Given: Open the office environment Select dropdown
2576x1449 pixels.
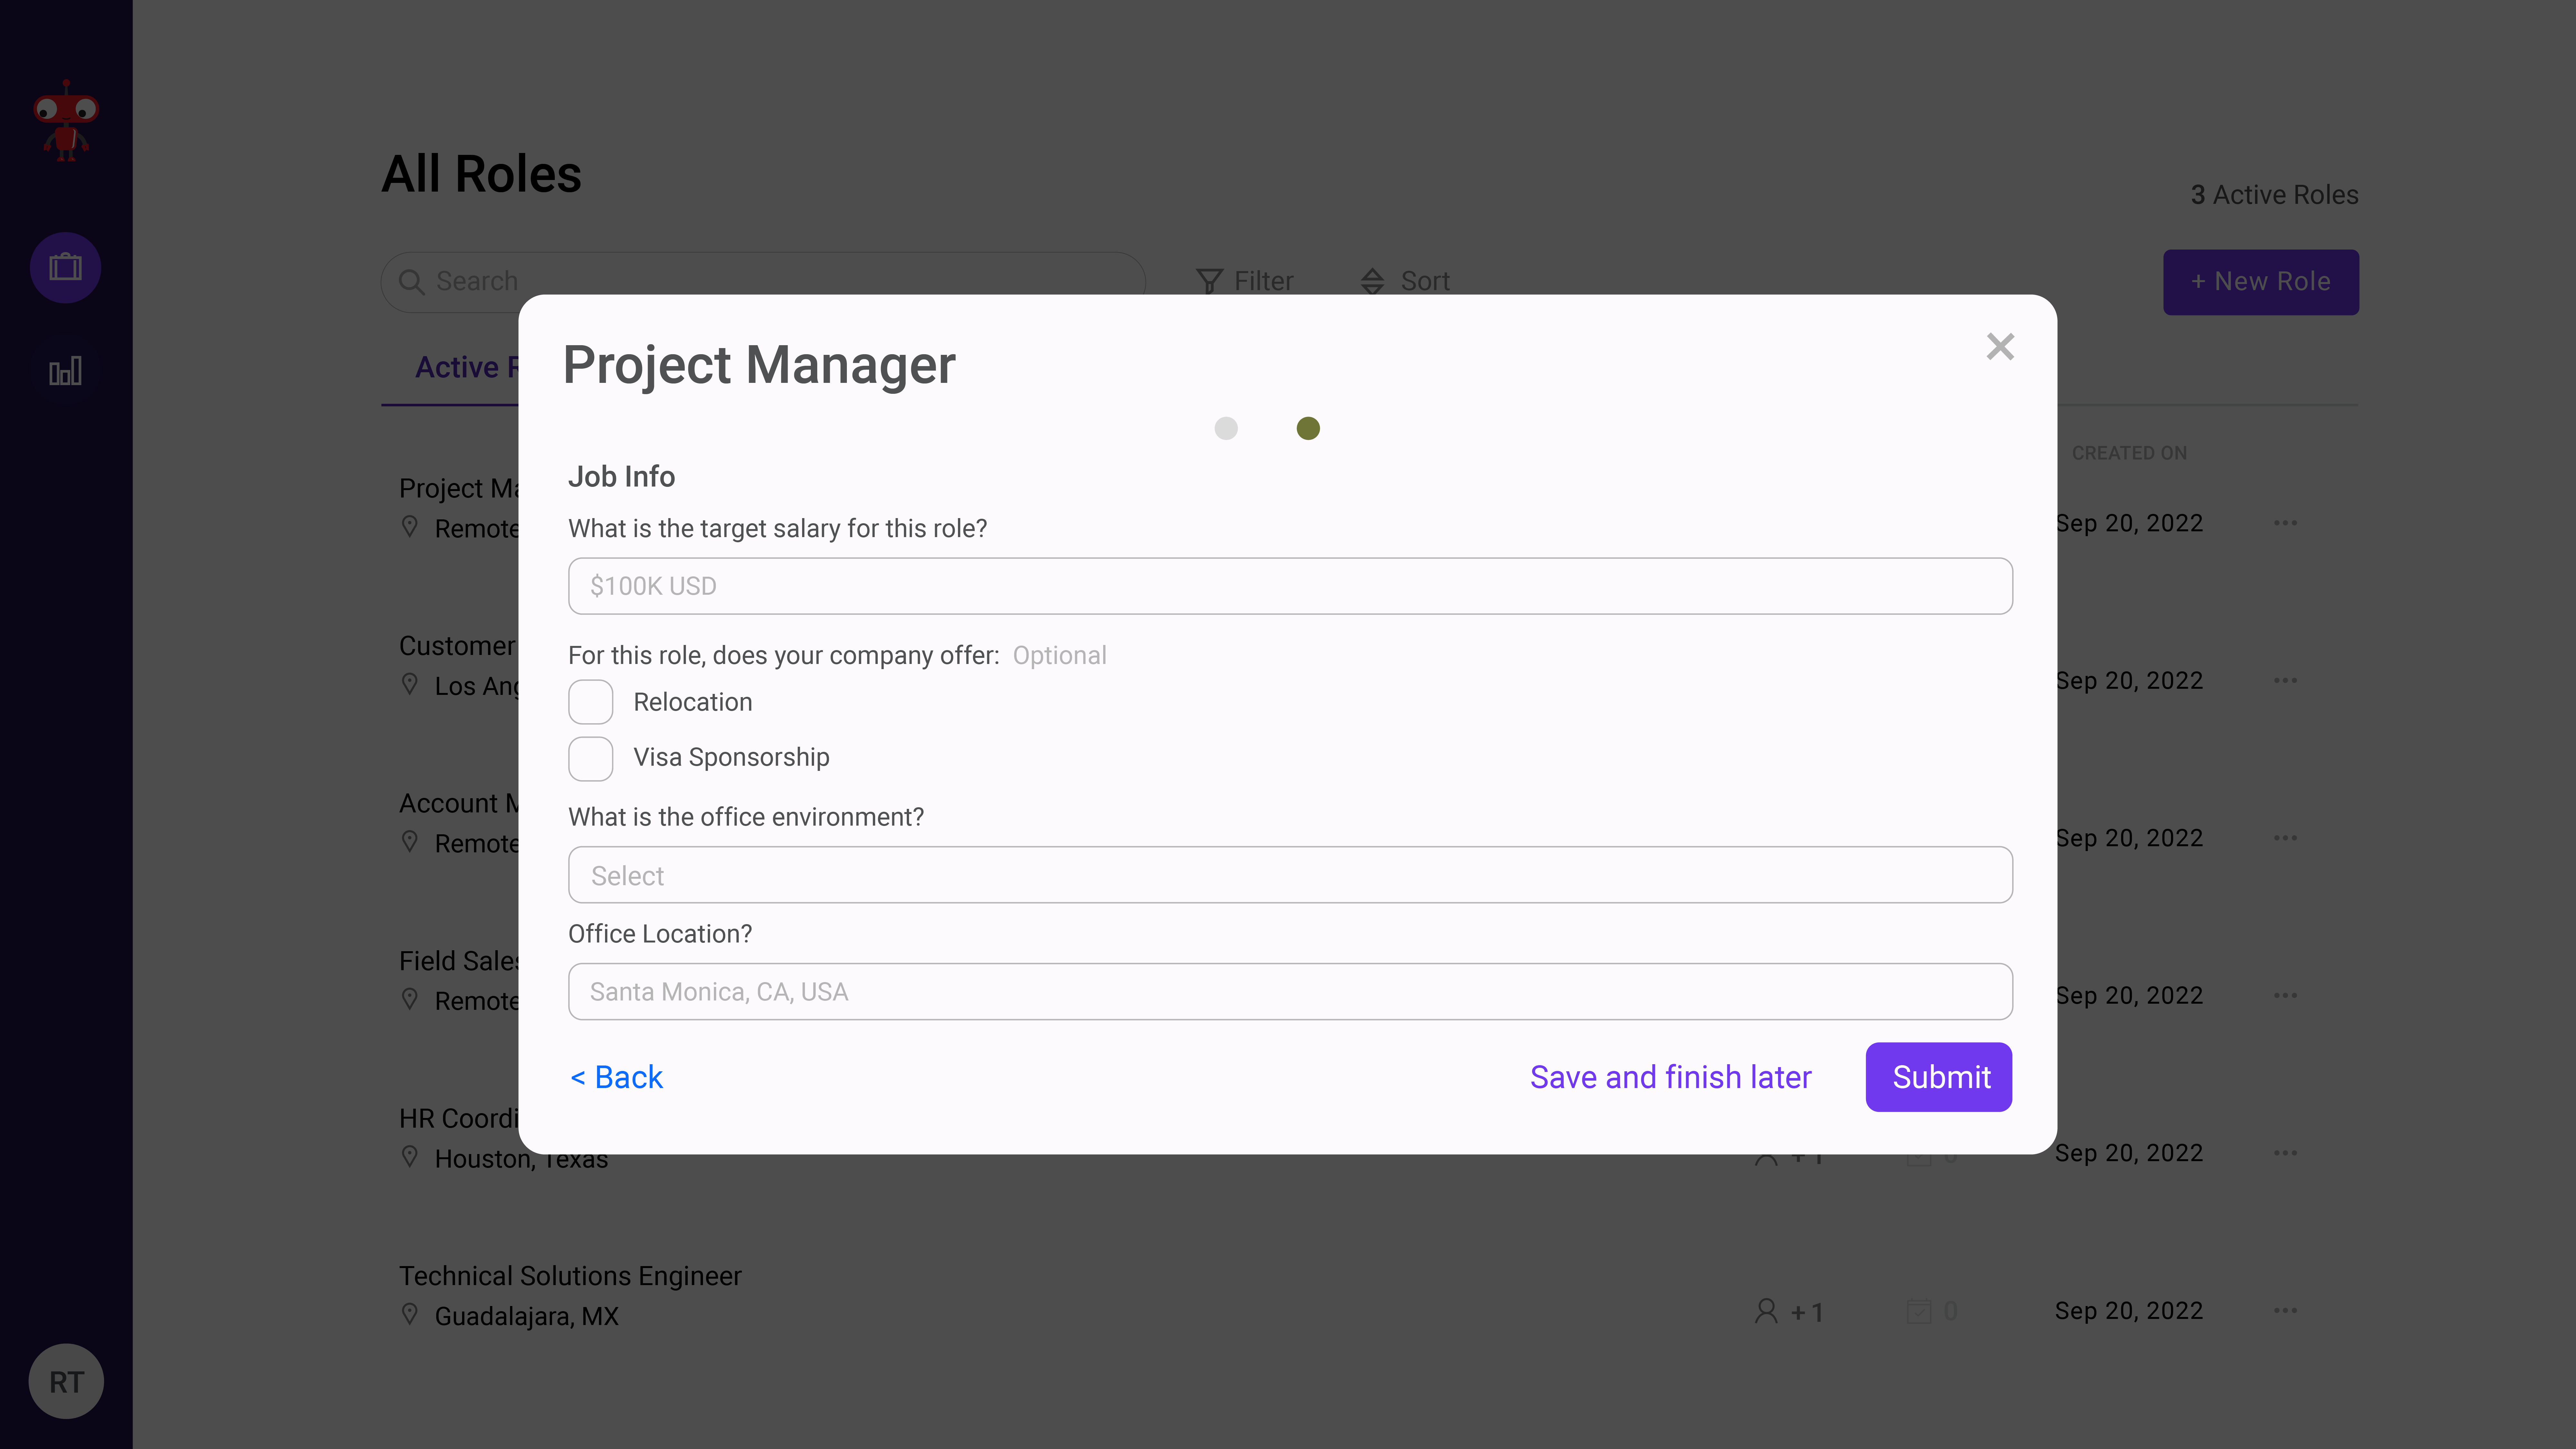Looking at the screenshot, I should (x=1288, y=874).
